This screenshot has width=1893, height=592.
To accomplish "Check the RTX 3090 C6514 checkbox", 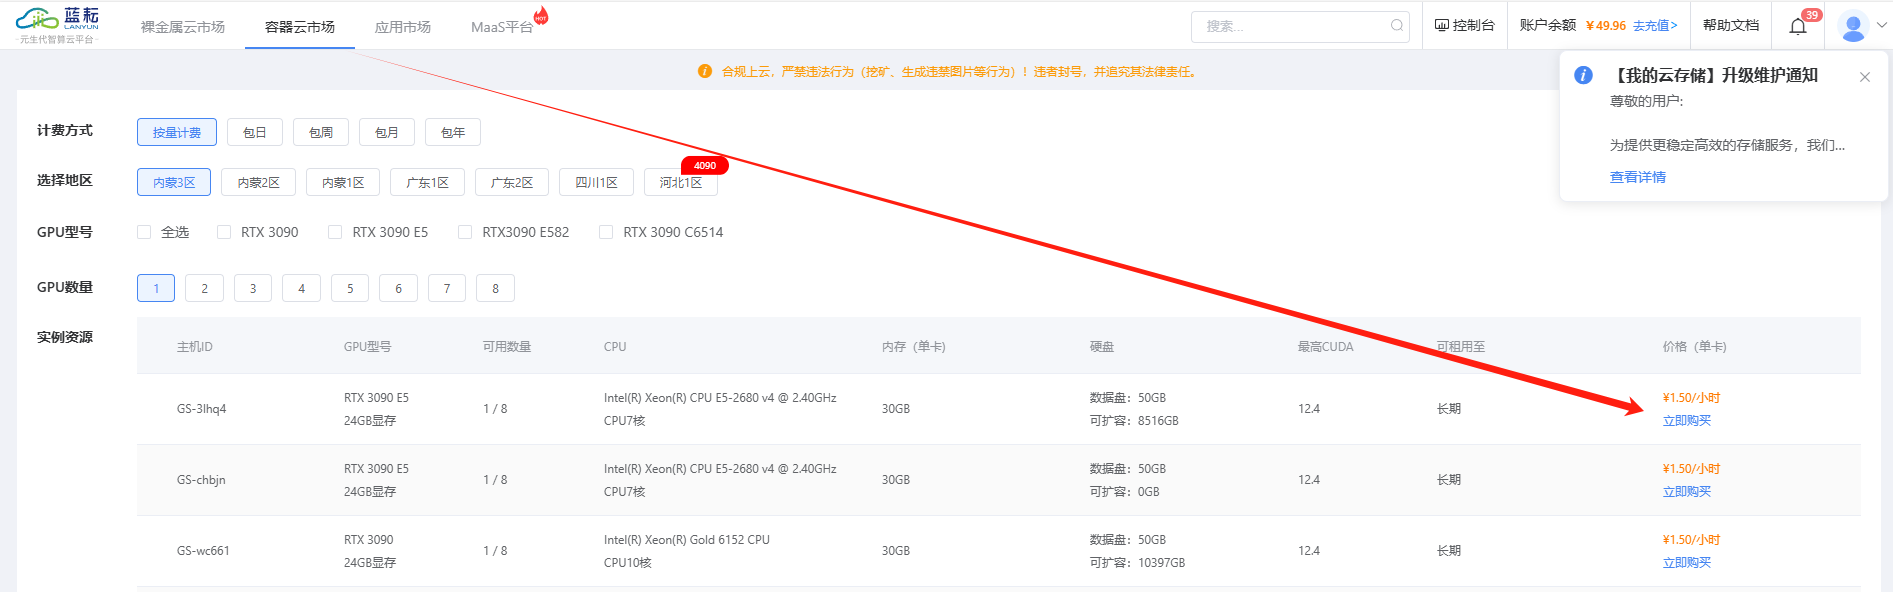I will [606, 232].
